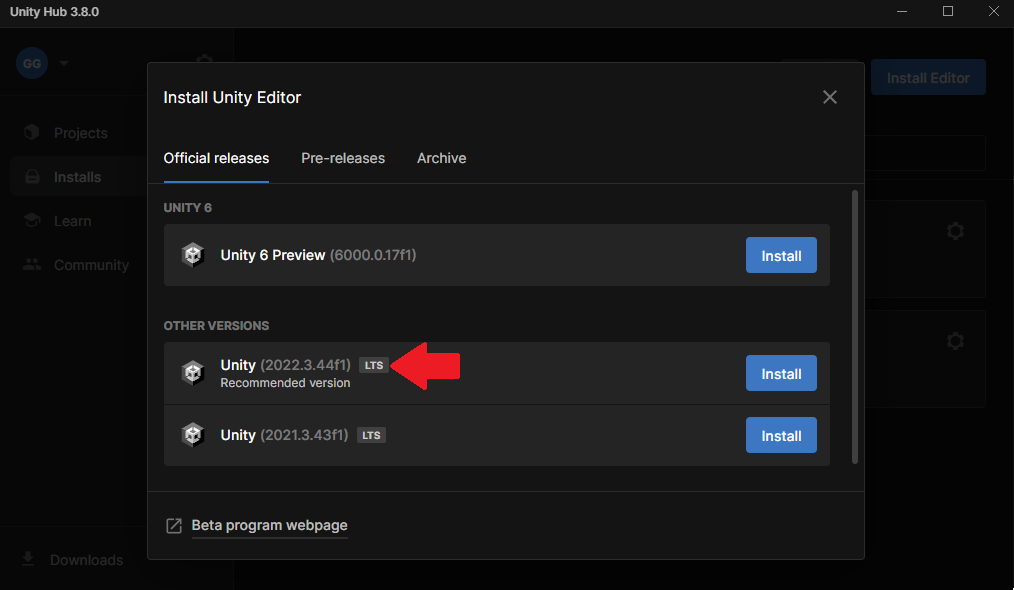
Task: Open Community in the sidebar
Action: click(x=91, y=265)
